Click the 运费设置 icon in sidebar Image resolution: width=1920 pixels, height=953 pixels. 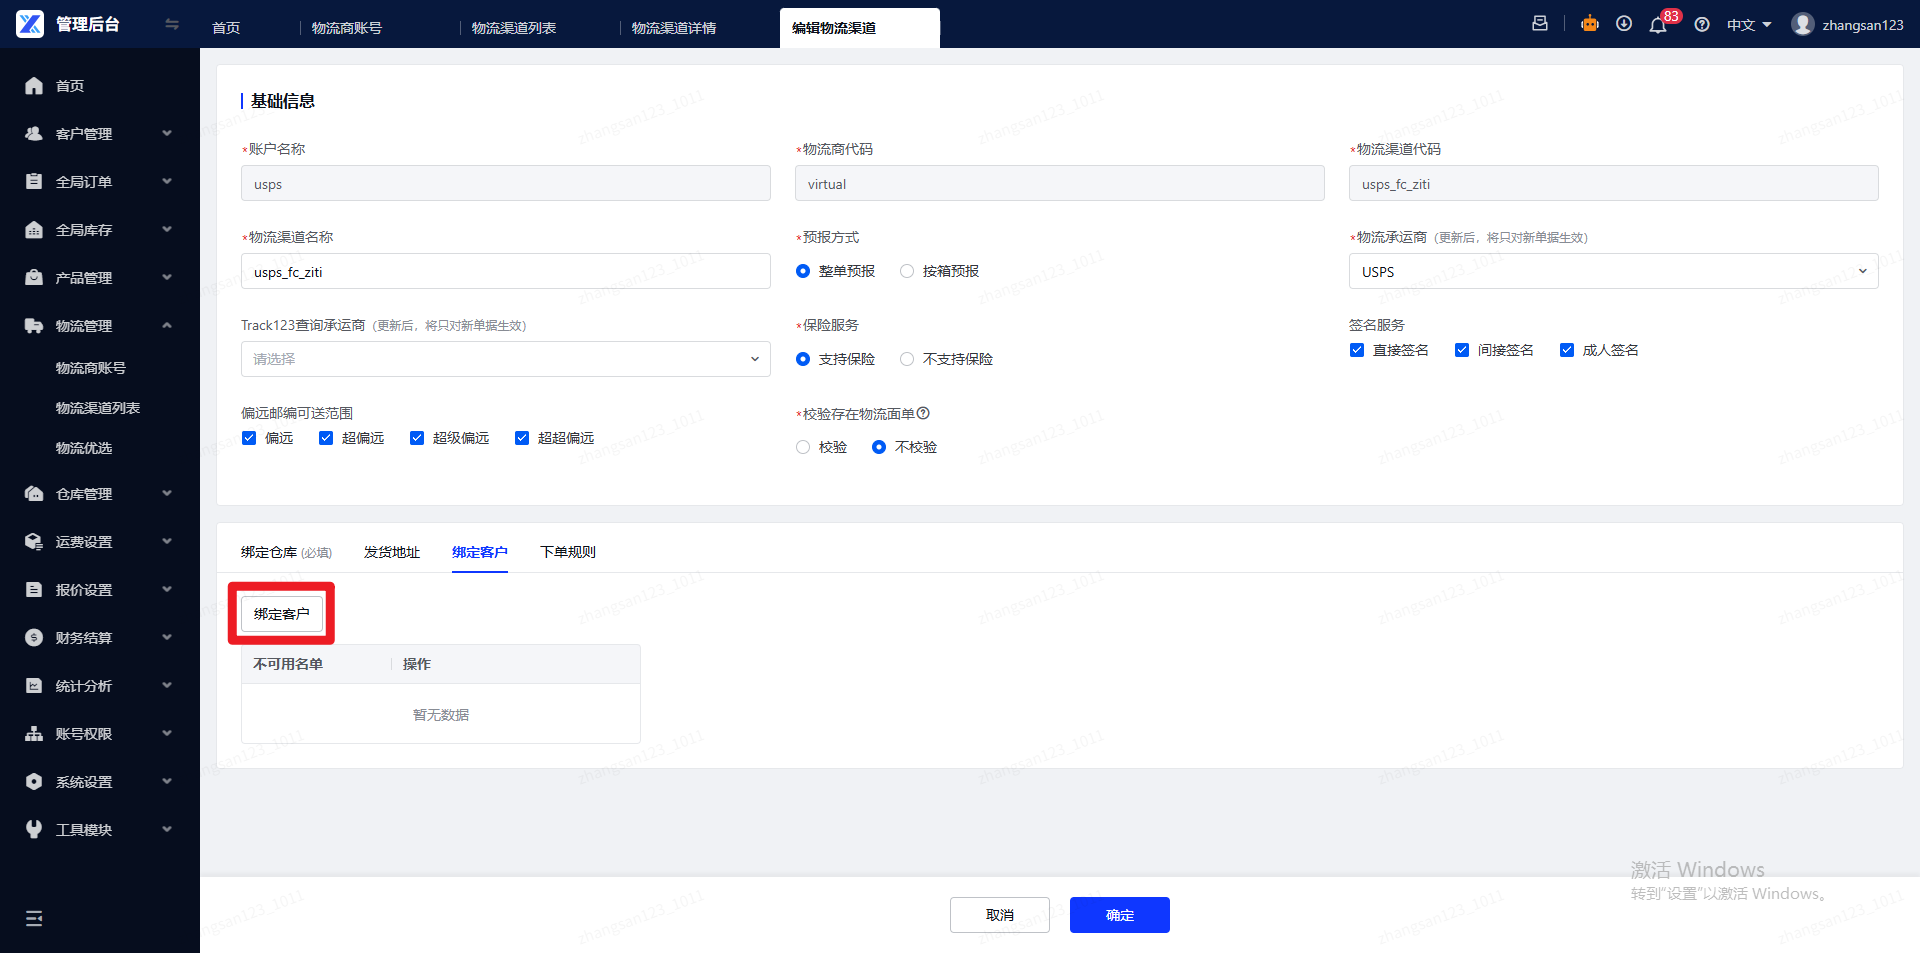[34, 542]
